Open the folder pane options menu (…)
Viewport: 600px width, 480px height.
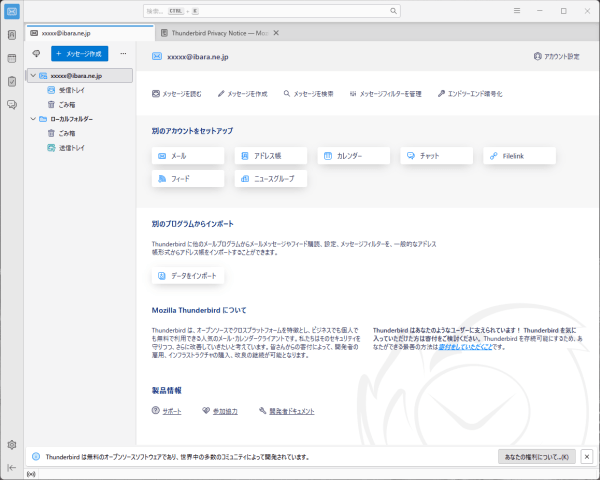[x=123, y=54]
